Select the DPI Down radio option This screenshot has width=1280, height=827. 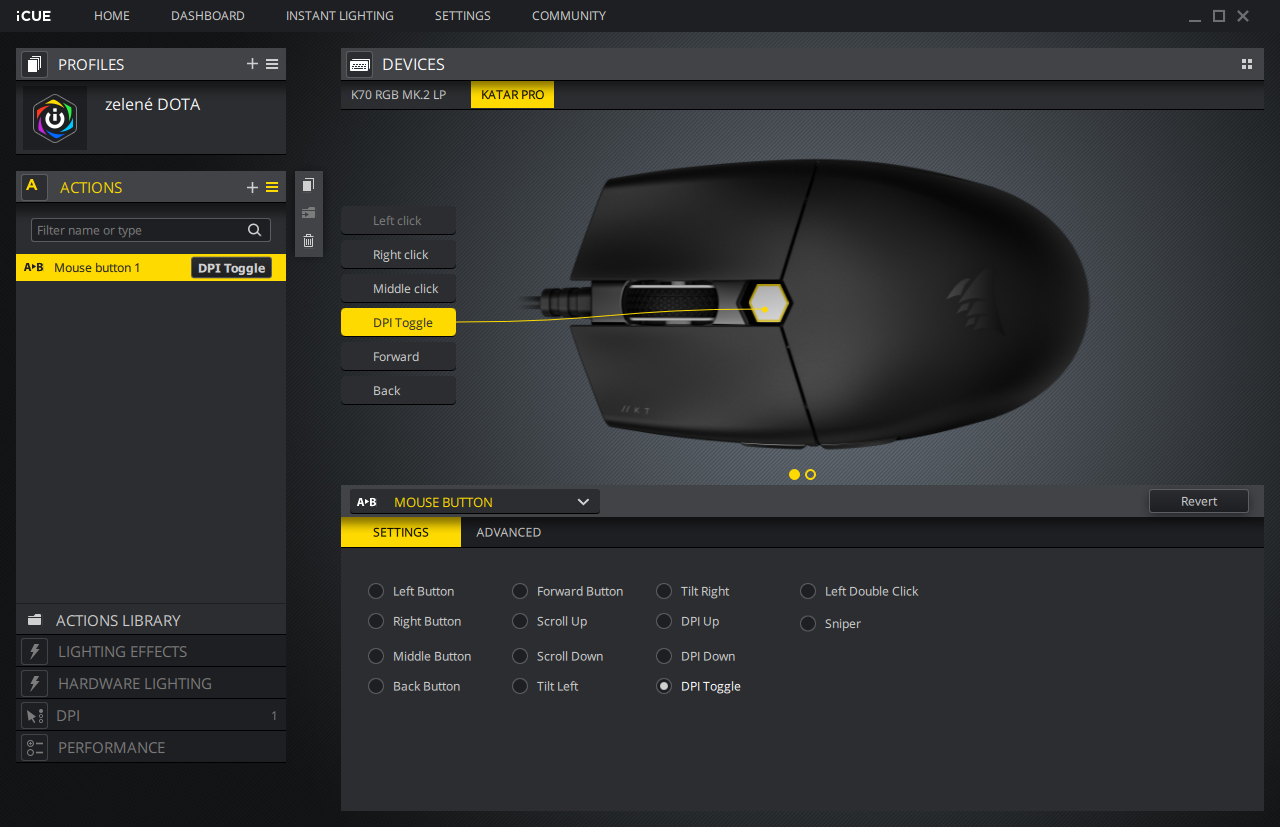[664, 656]
